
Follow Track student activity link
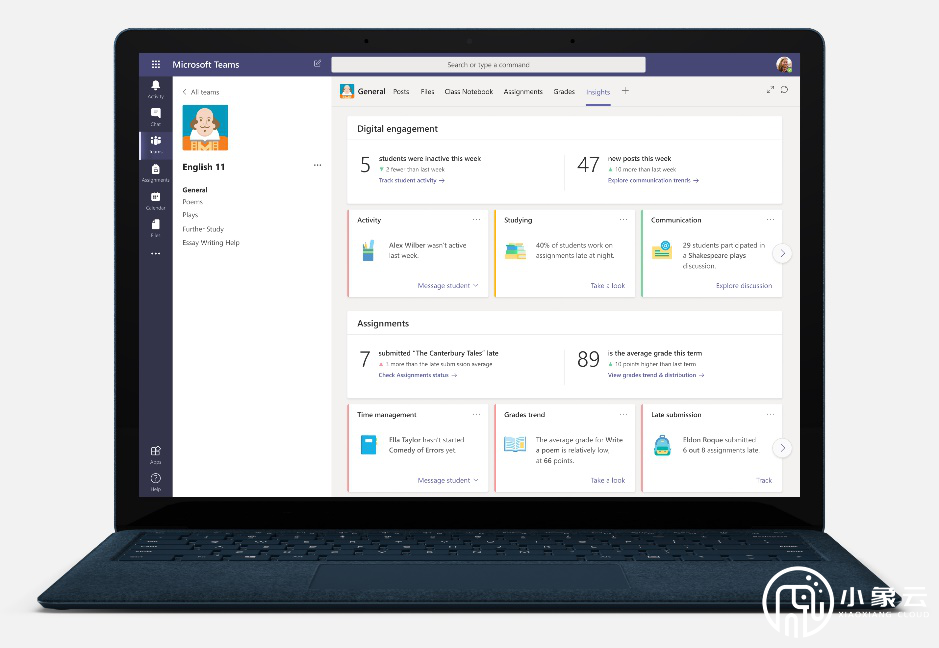click(411, 180)
